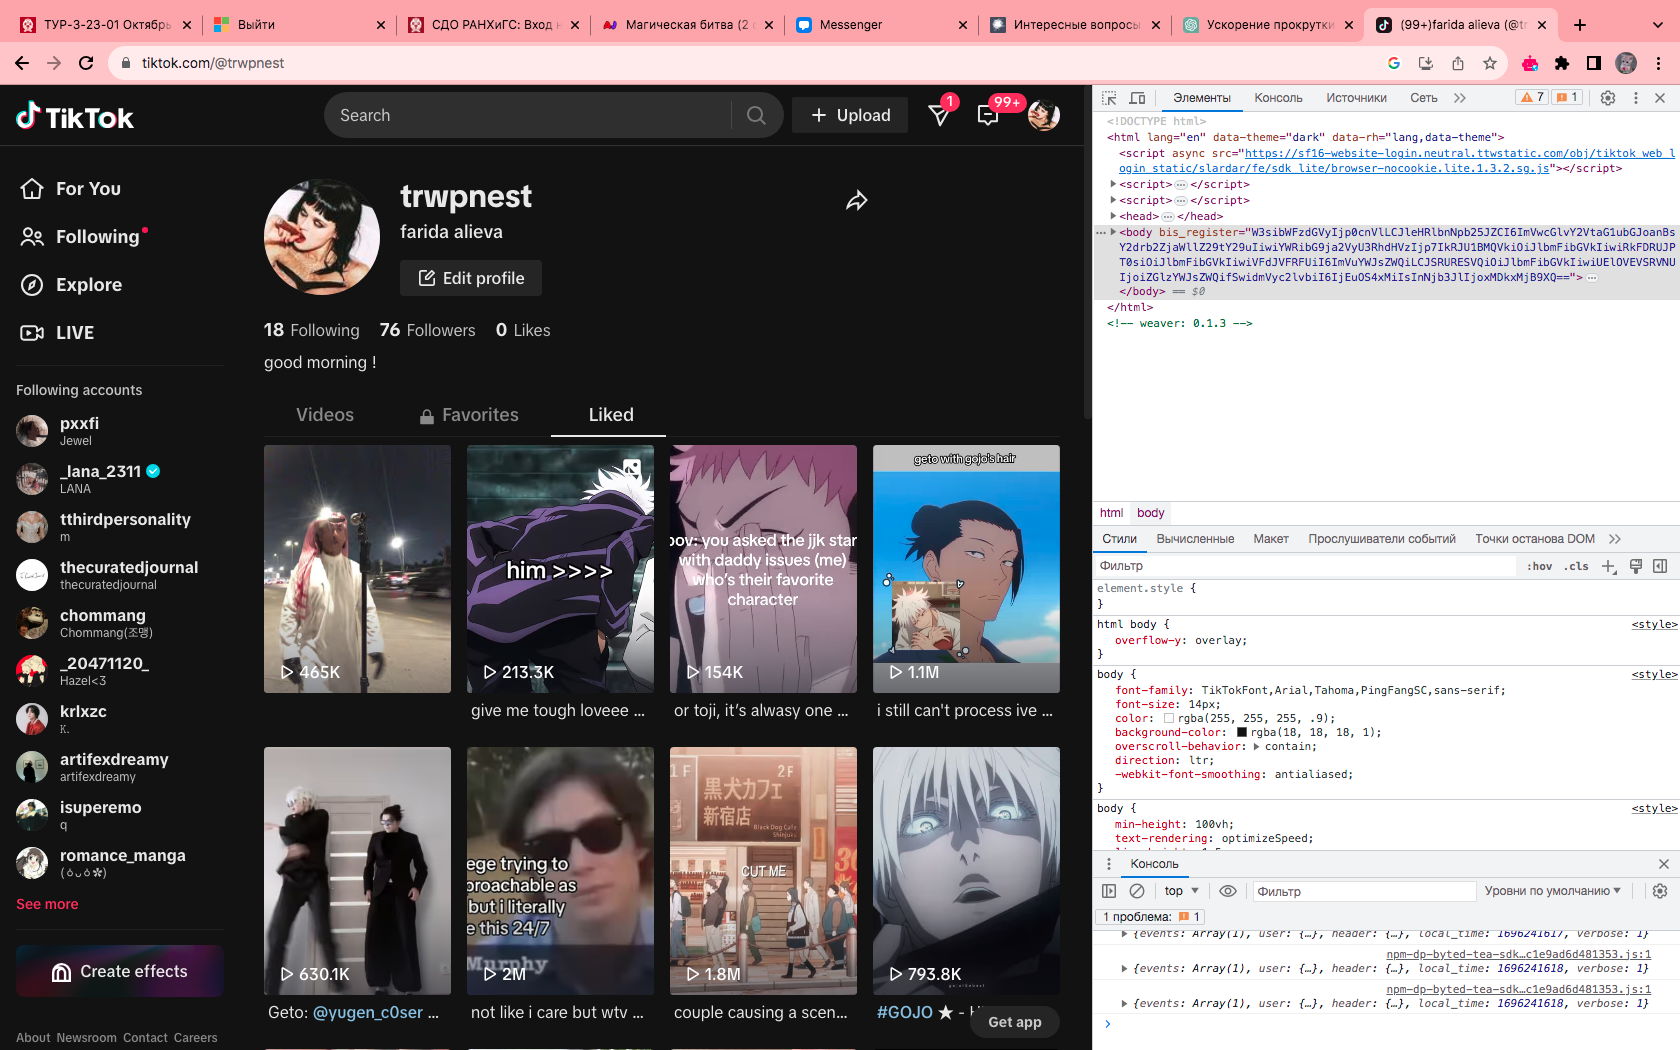
Task: Open the For You home icon
Action: pyautogui.click(x=32, y=189)
